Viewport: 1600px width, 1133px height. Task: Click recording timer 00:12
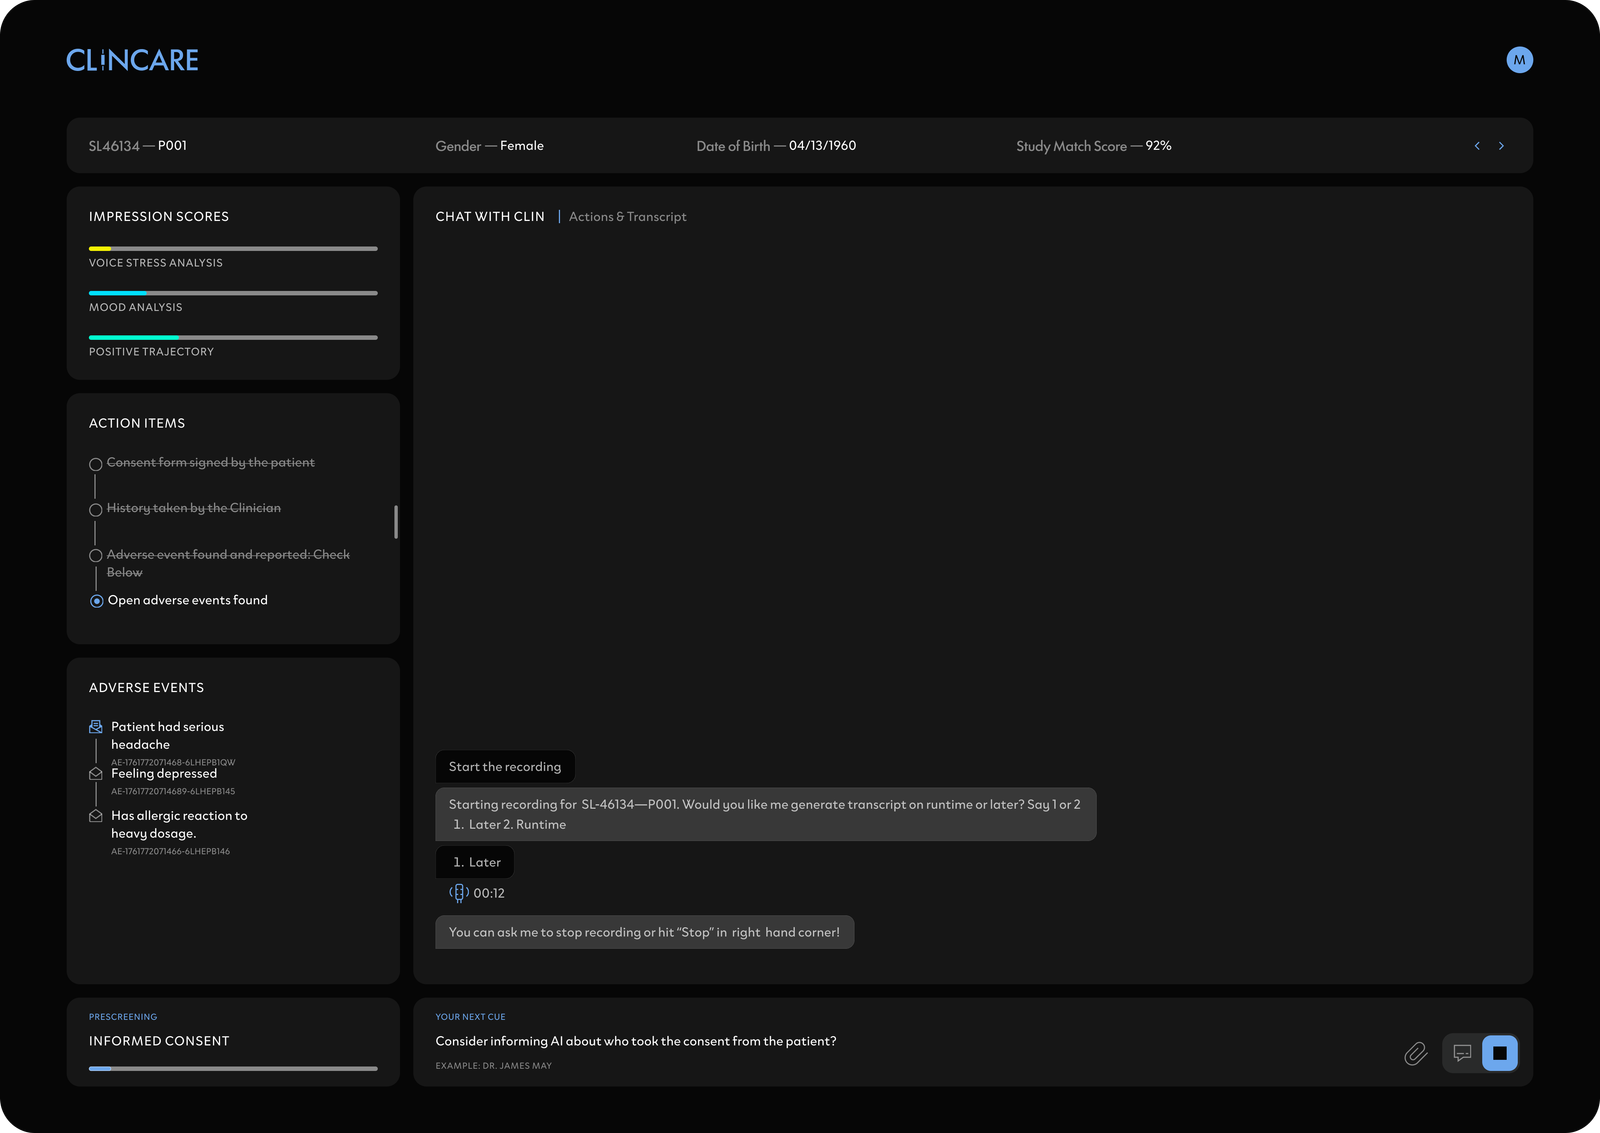[489, 893]
